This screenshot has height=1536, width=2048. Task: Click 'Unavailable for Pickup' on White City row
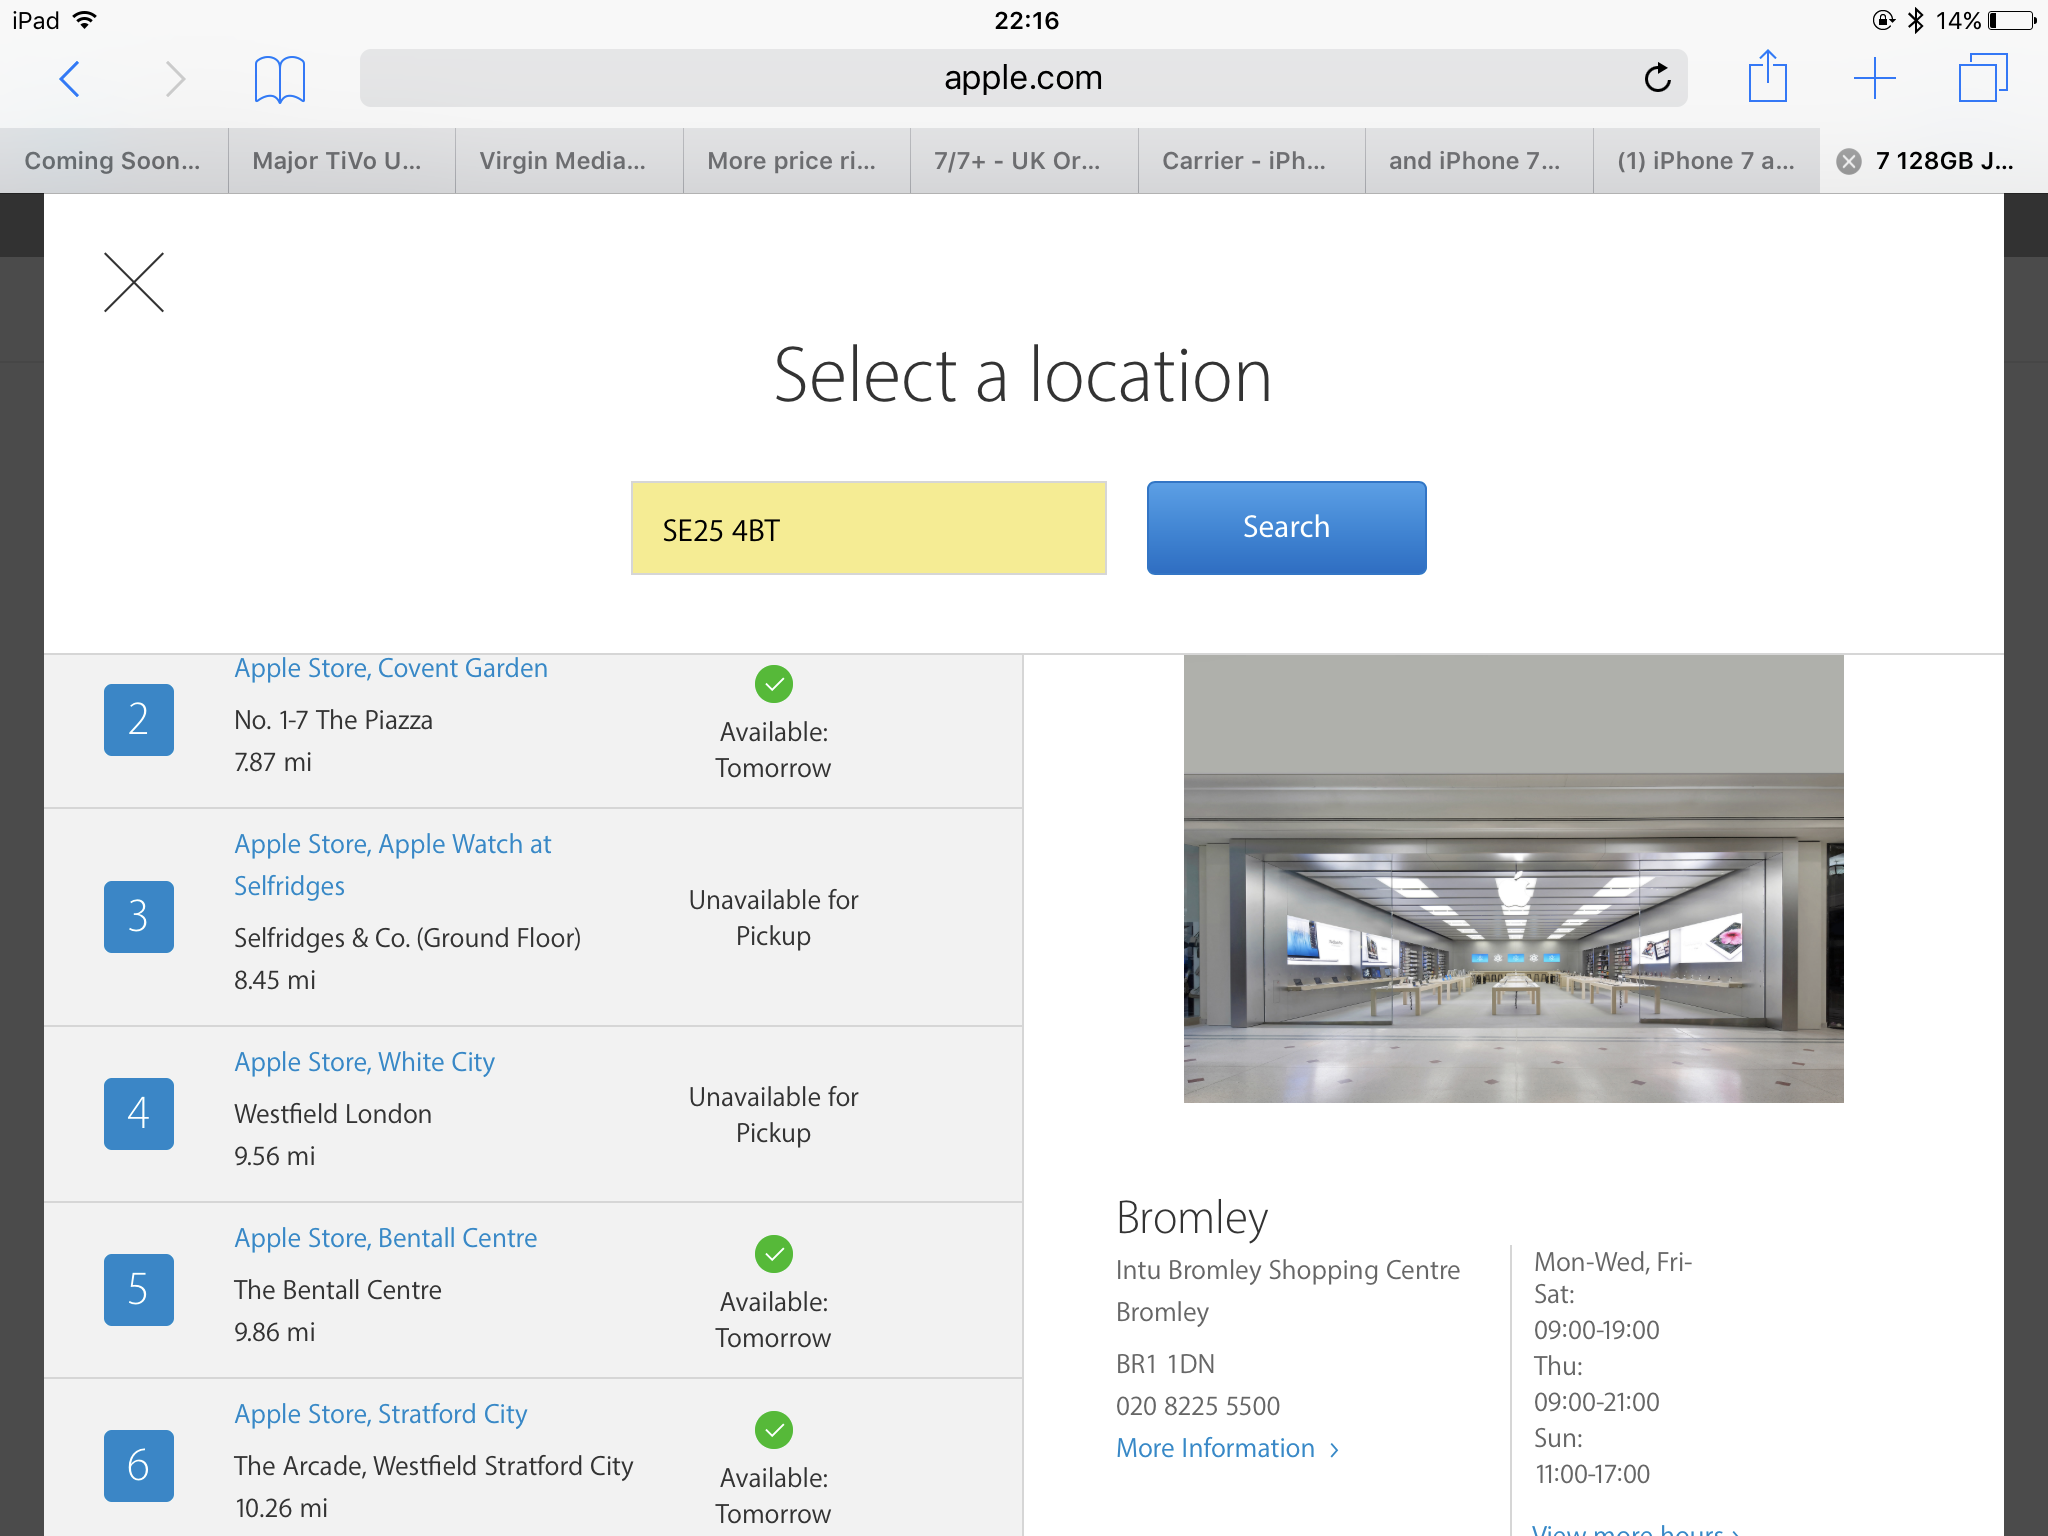[x=773, y=1115]
